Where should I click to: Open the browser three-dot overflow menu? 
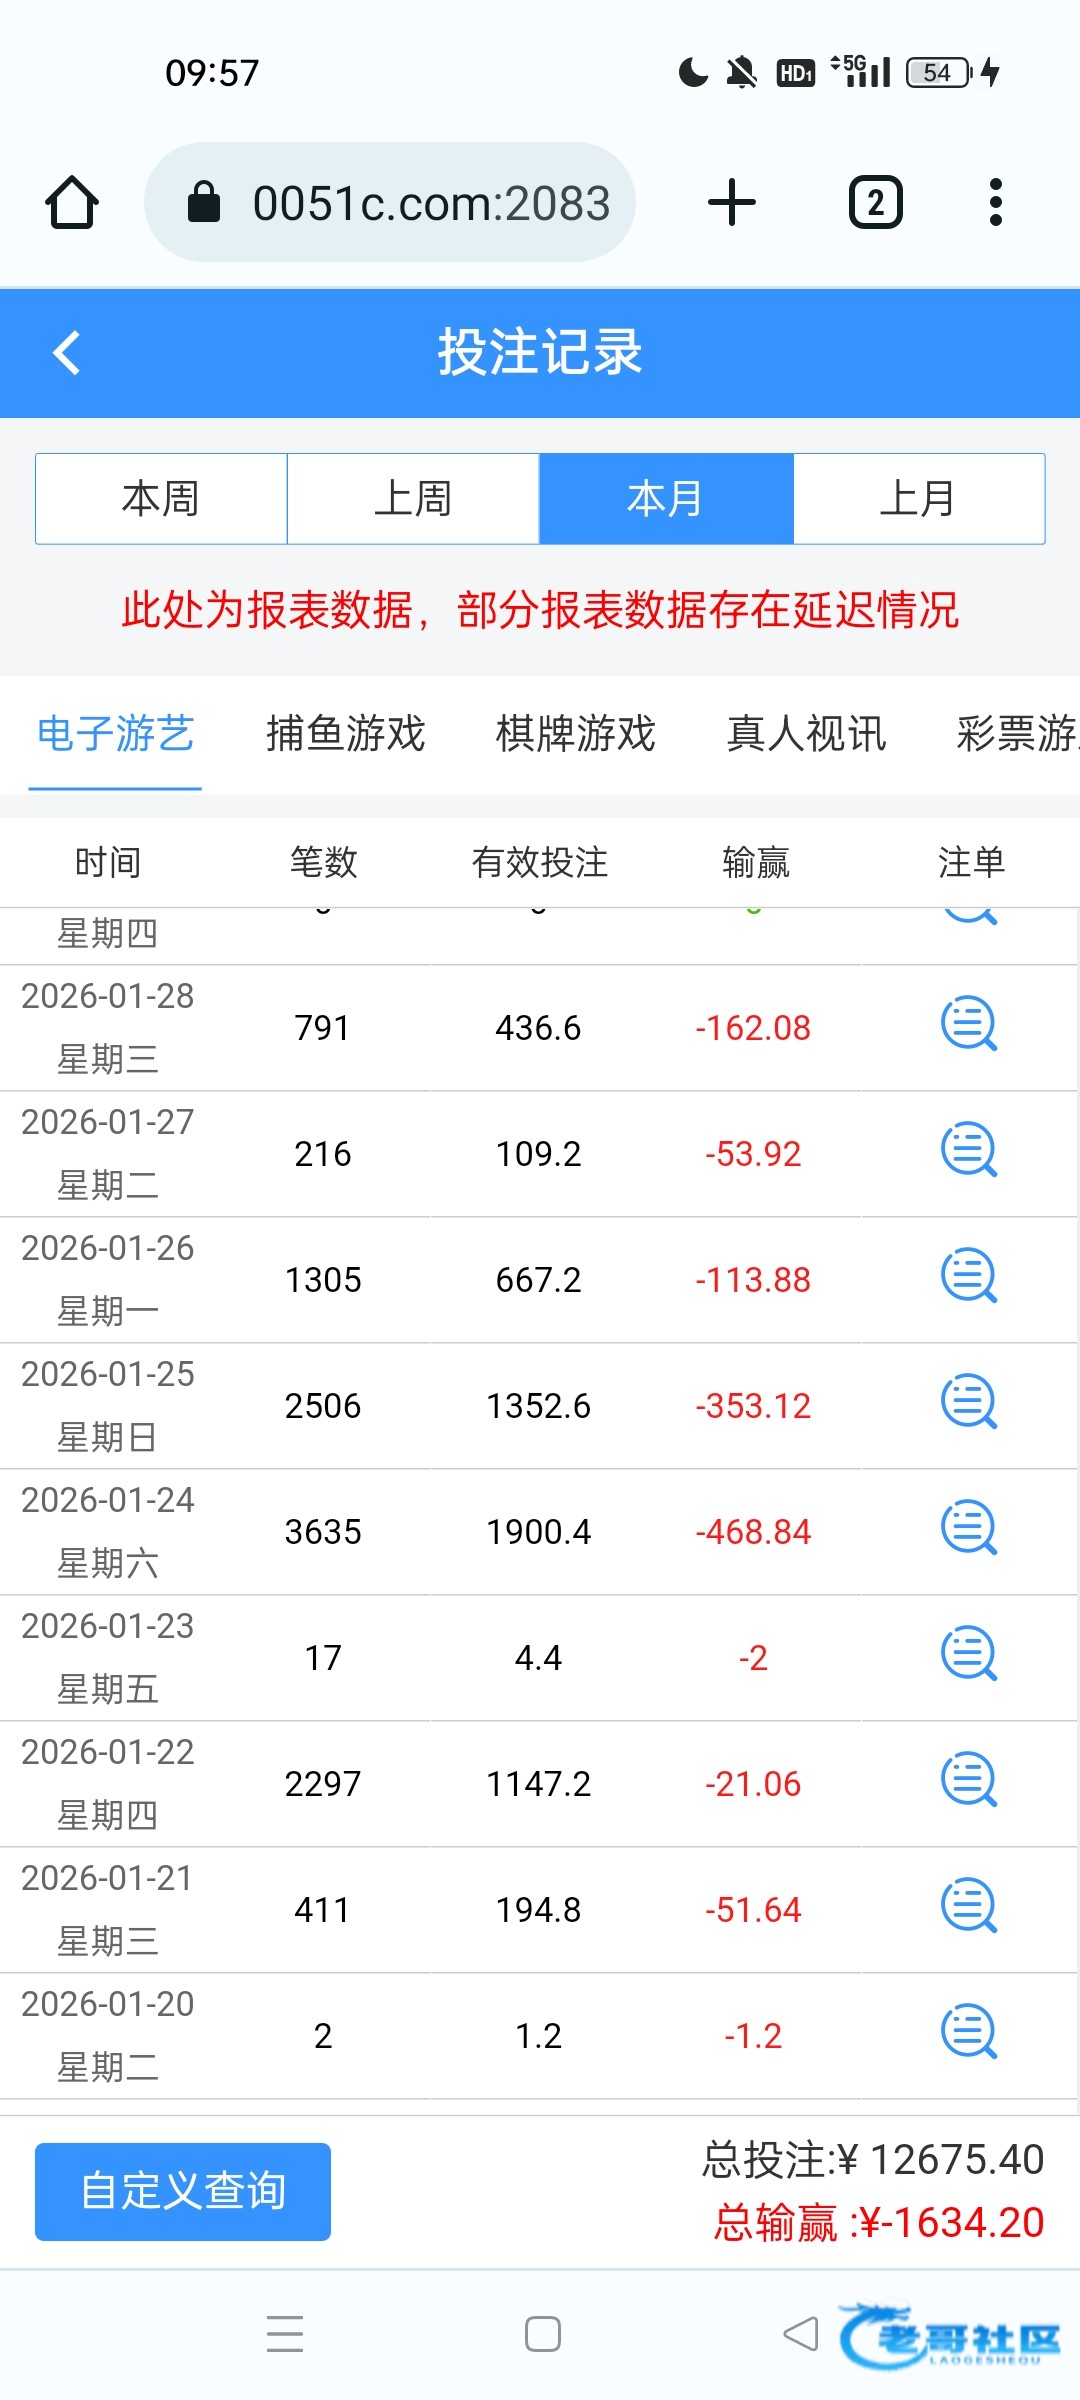coord(994,203)
